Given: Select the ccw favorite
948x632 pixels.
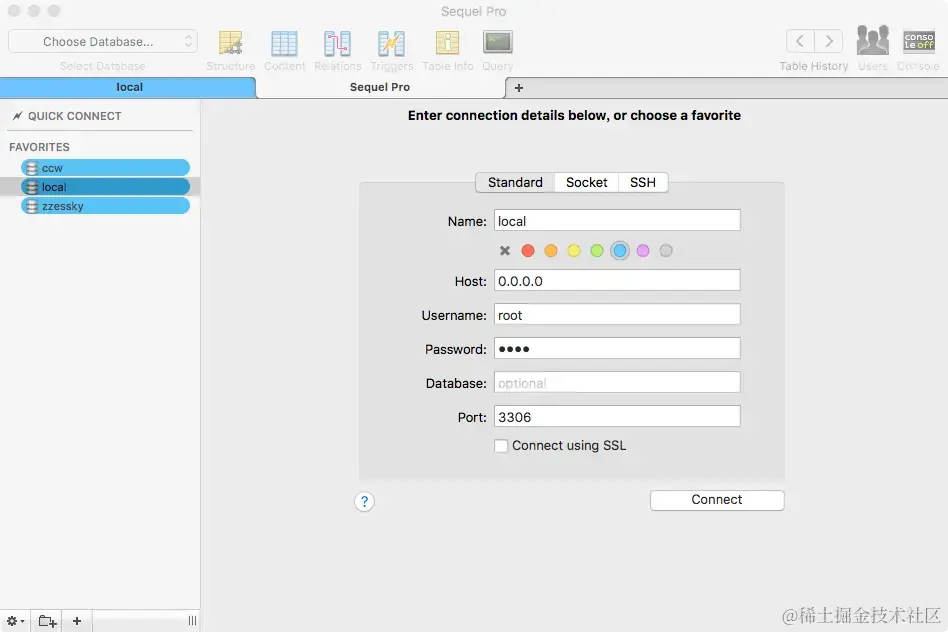Looking at the screenshot, I should point(105,168).
